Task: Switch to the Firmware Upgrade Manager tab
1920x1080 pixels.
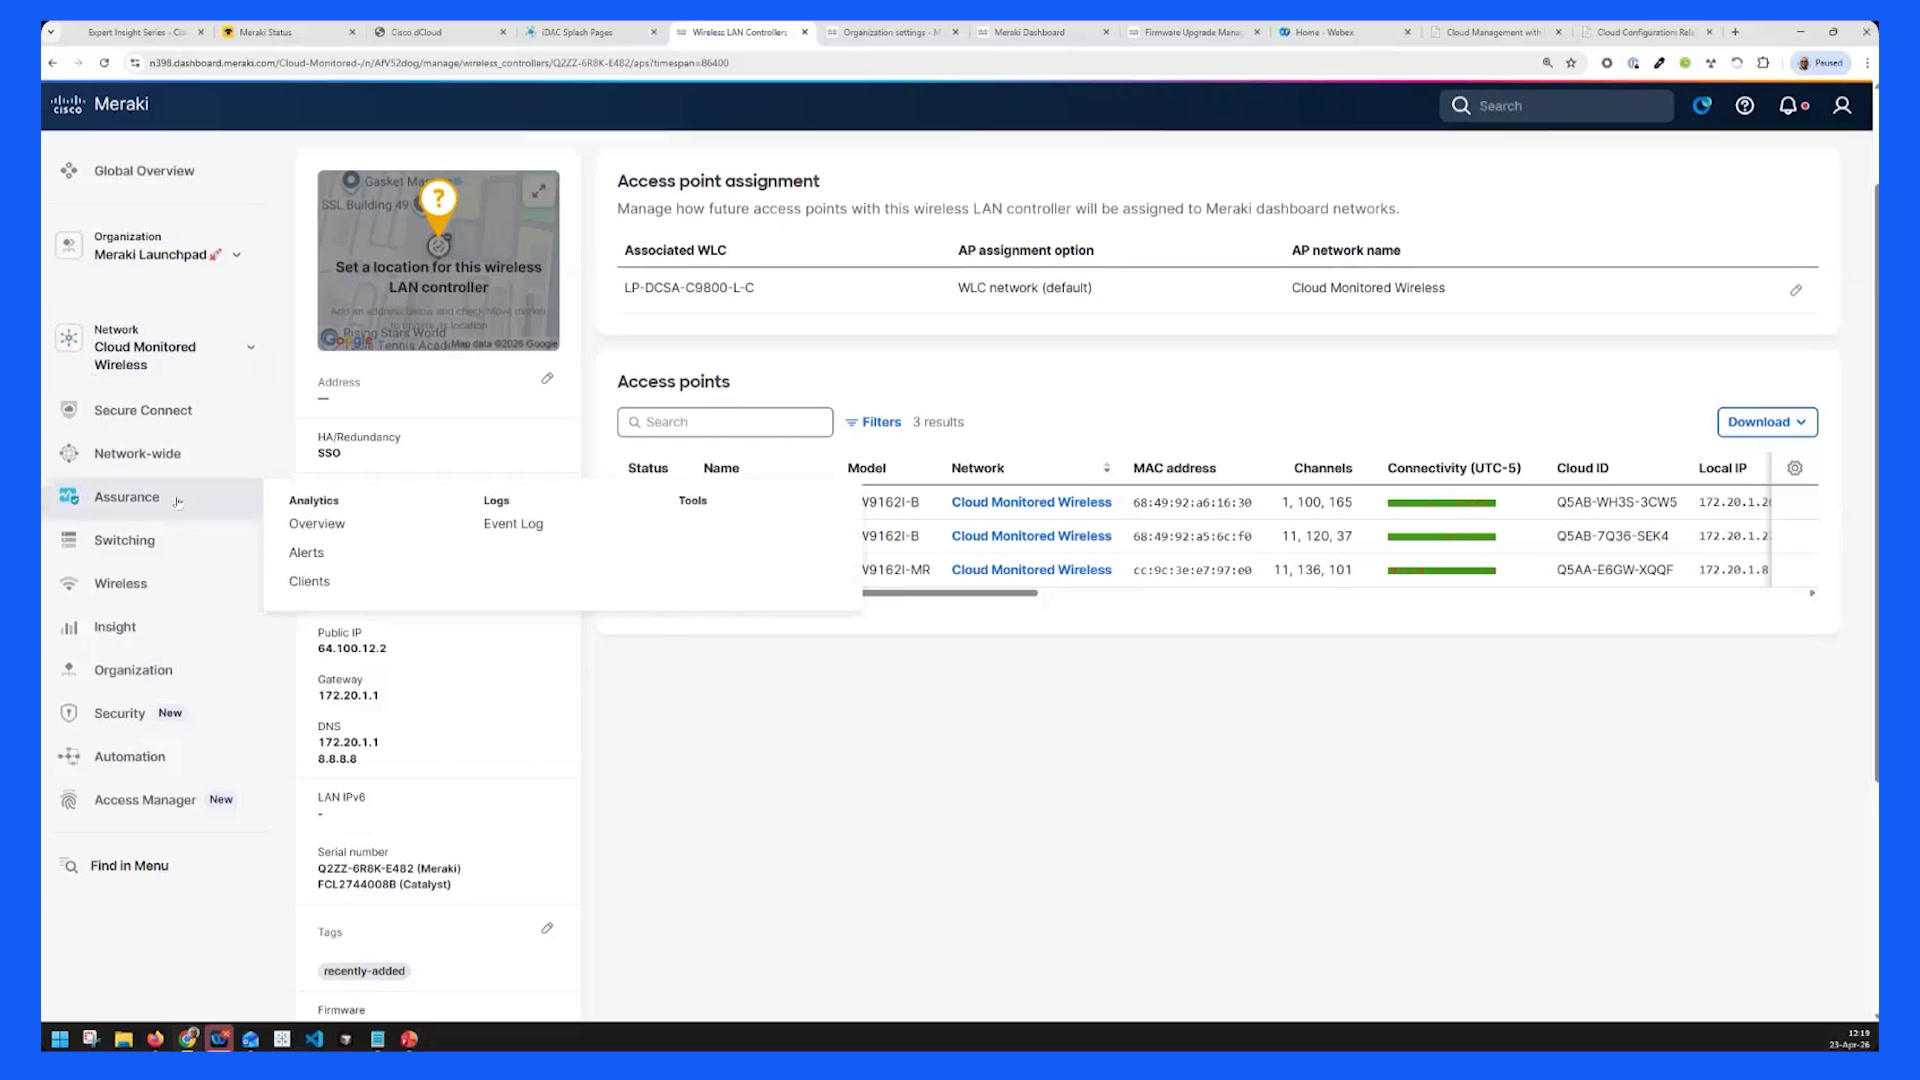Action: [1195, 32]
